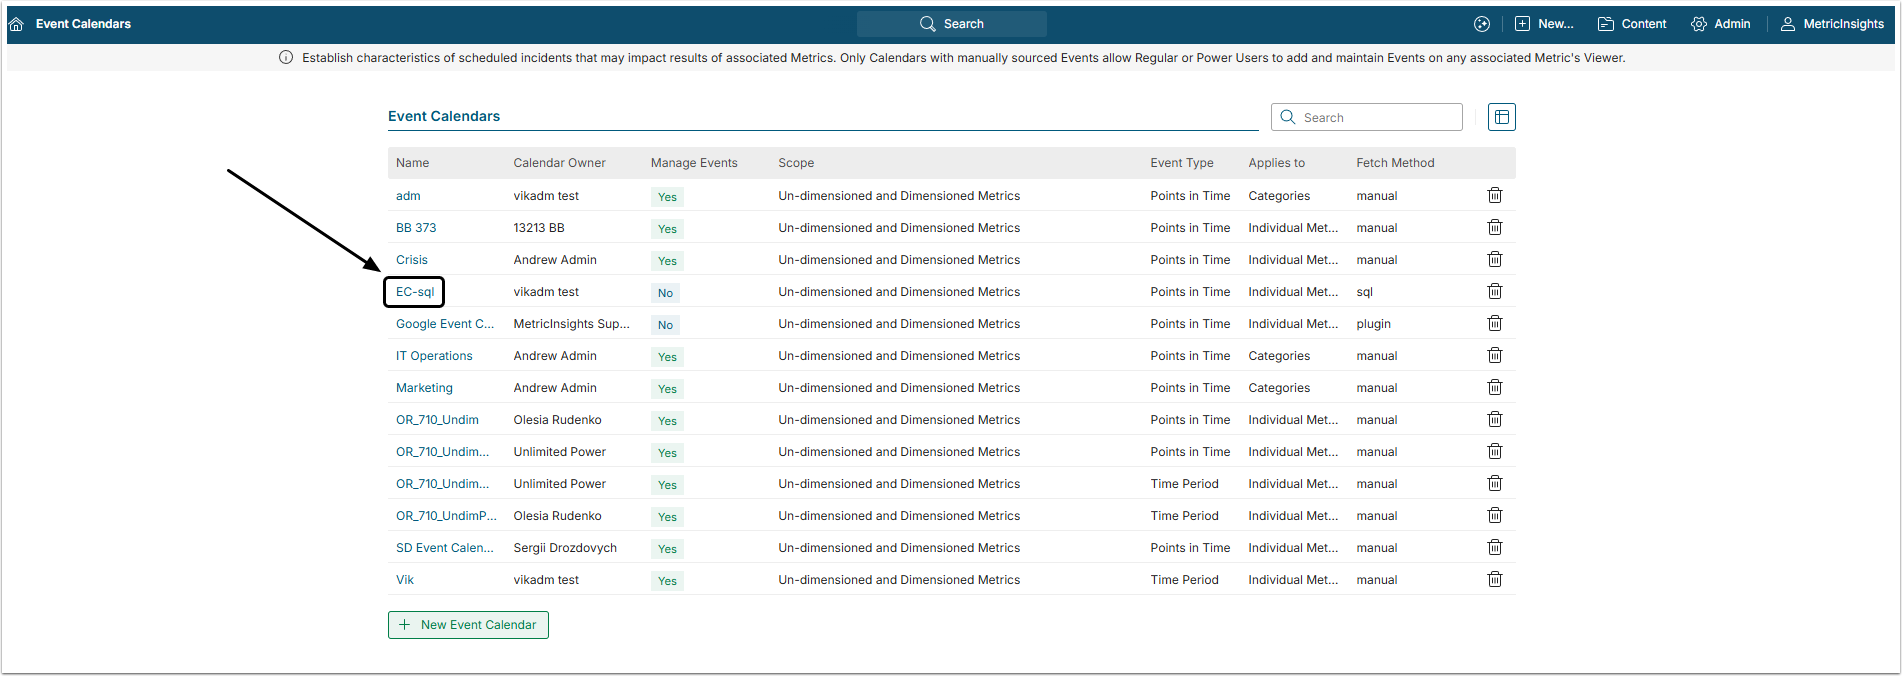Open the global Search box in the top bar
Viewport: 1902px width, 676px height.
tap(951, 24)
